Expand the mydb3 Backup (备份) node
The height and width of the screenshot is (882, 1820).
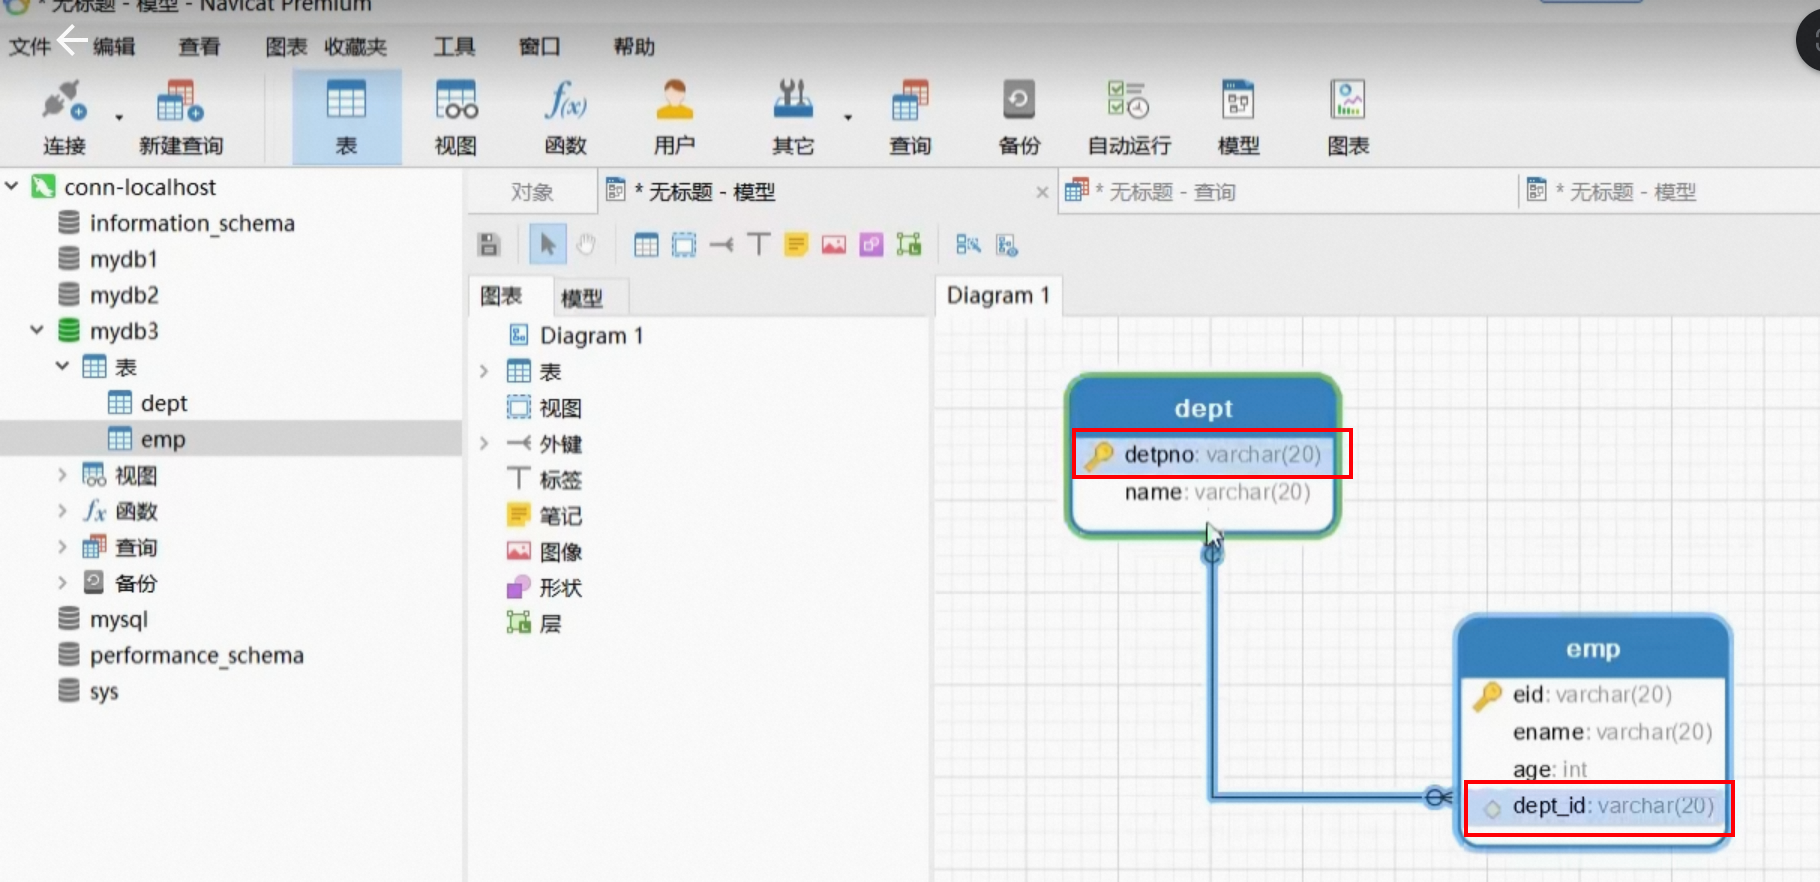(x=62, y=583)
